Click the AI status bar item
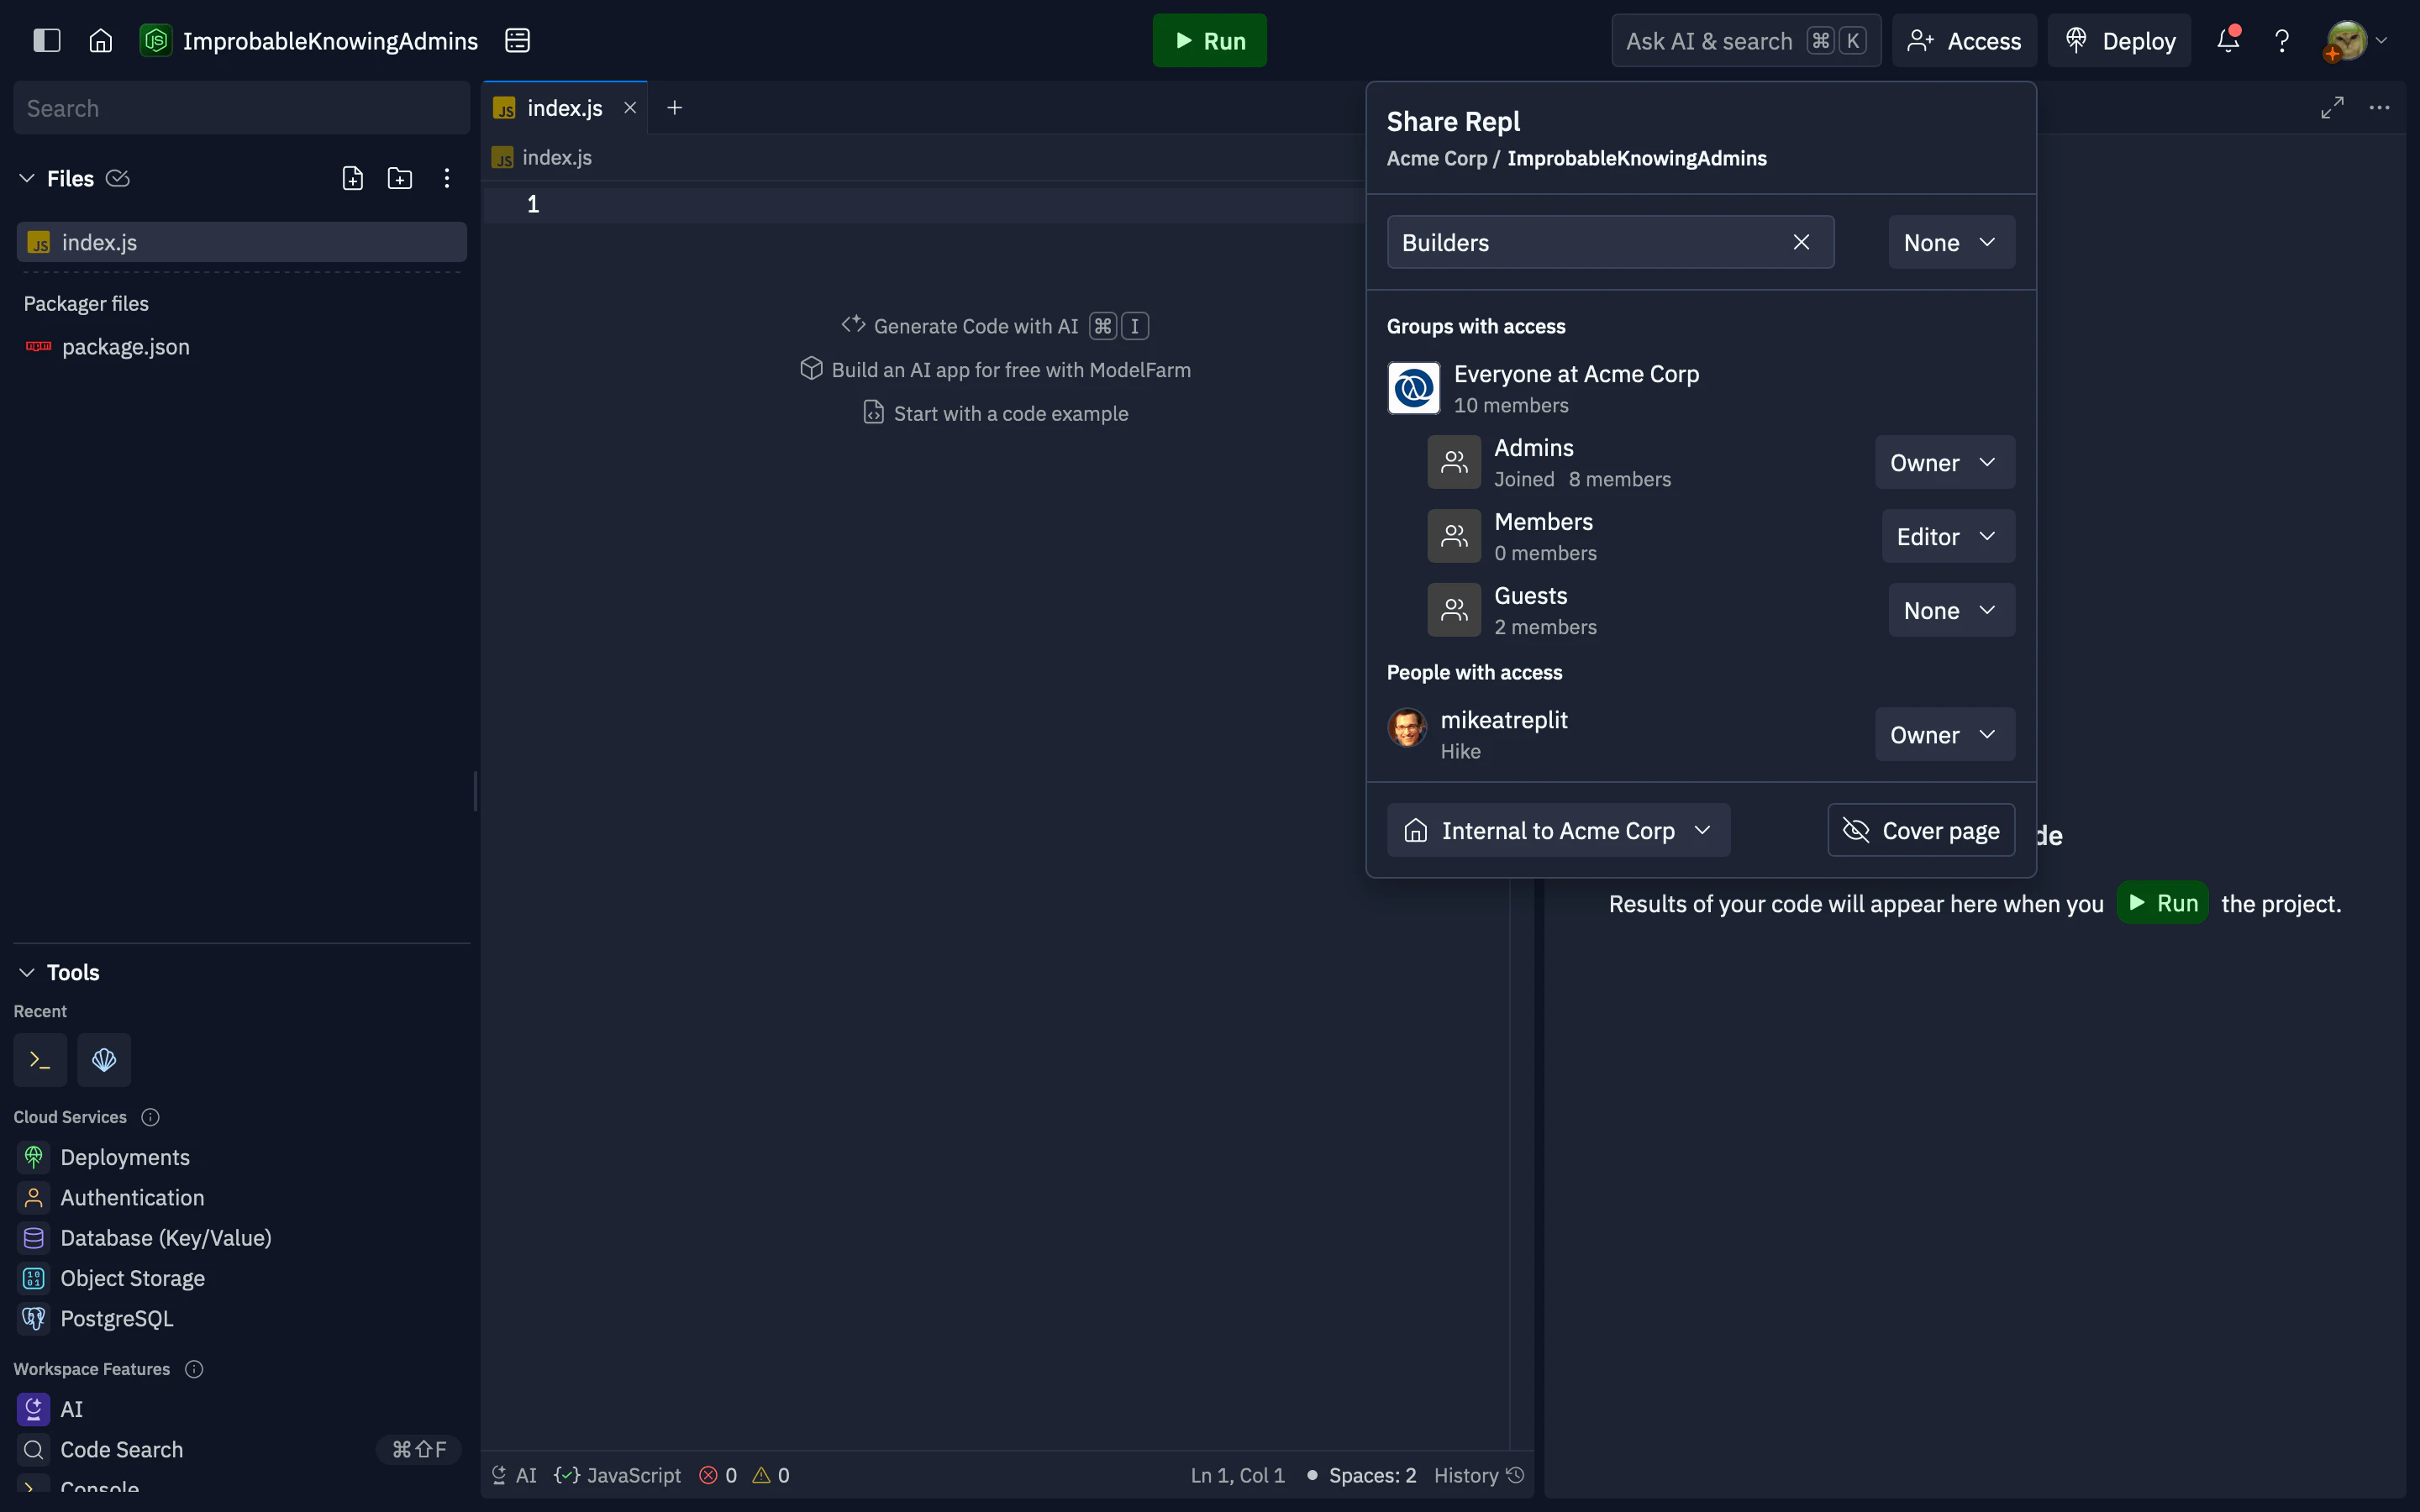 pos(514,1475)
